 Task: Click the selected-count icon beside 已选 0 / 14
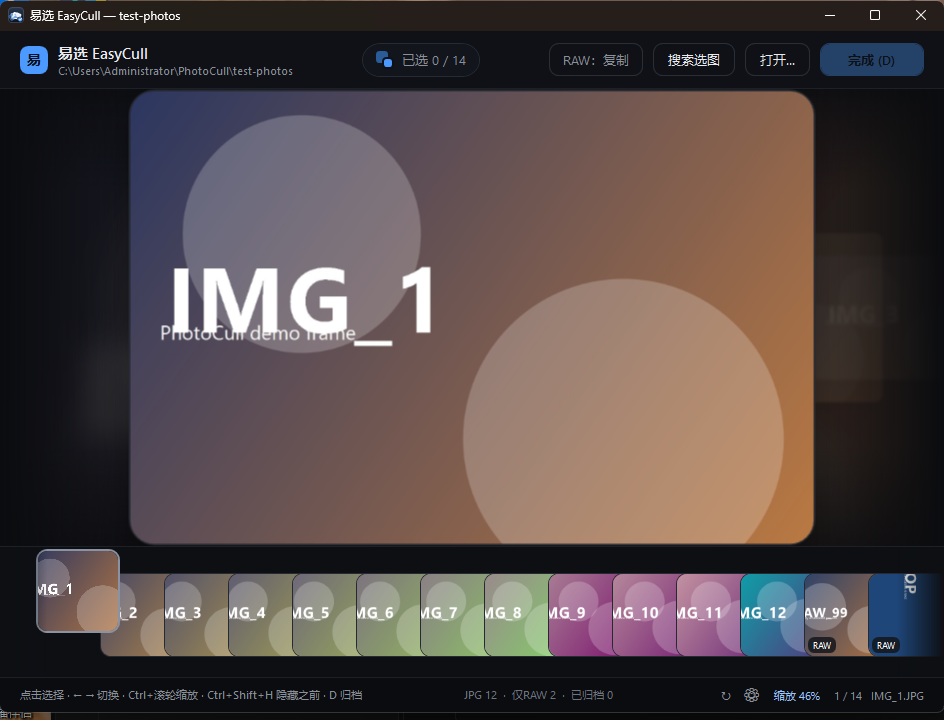[384, 60]
